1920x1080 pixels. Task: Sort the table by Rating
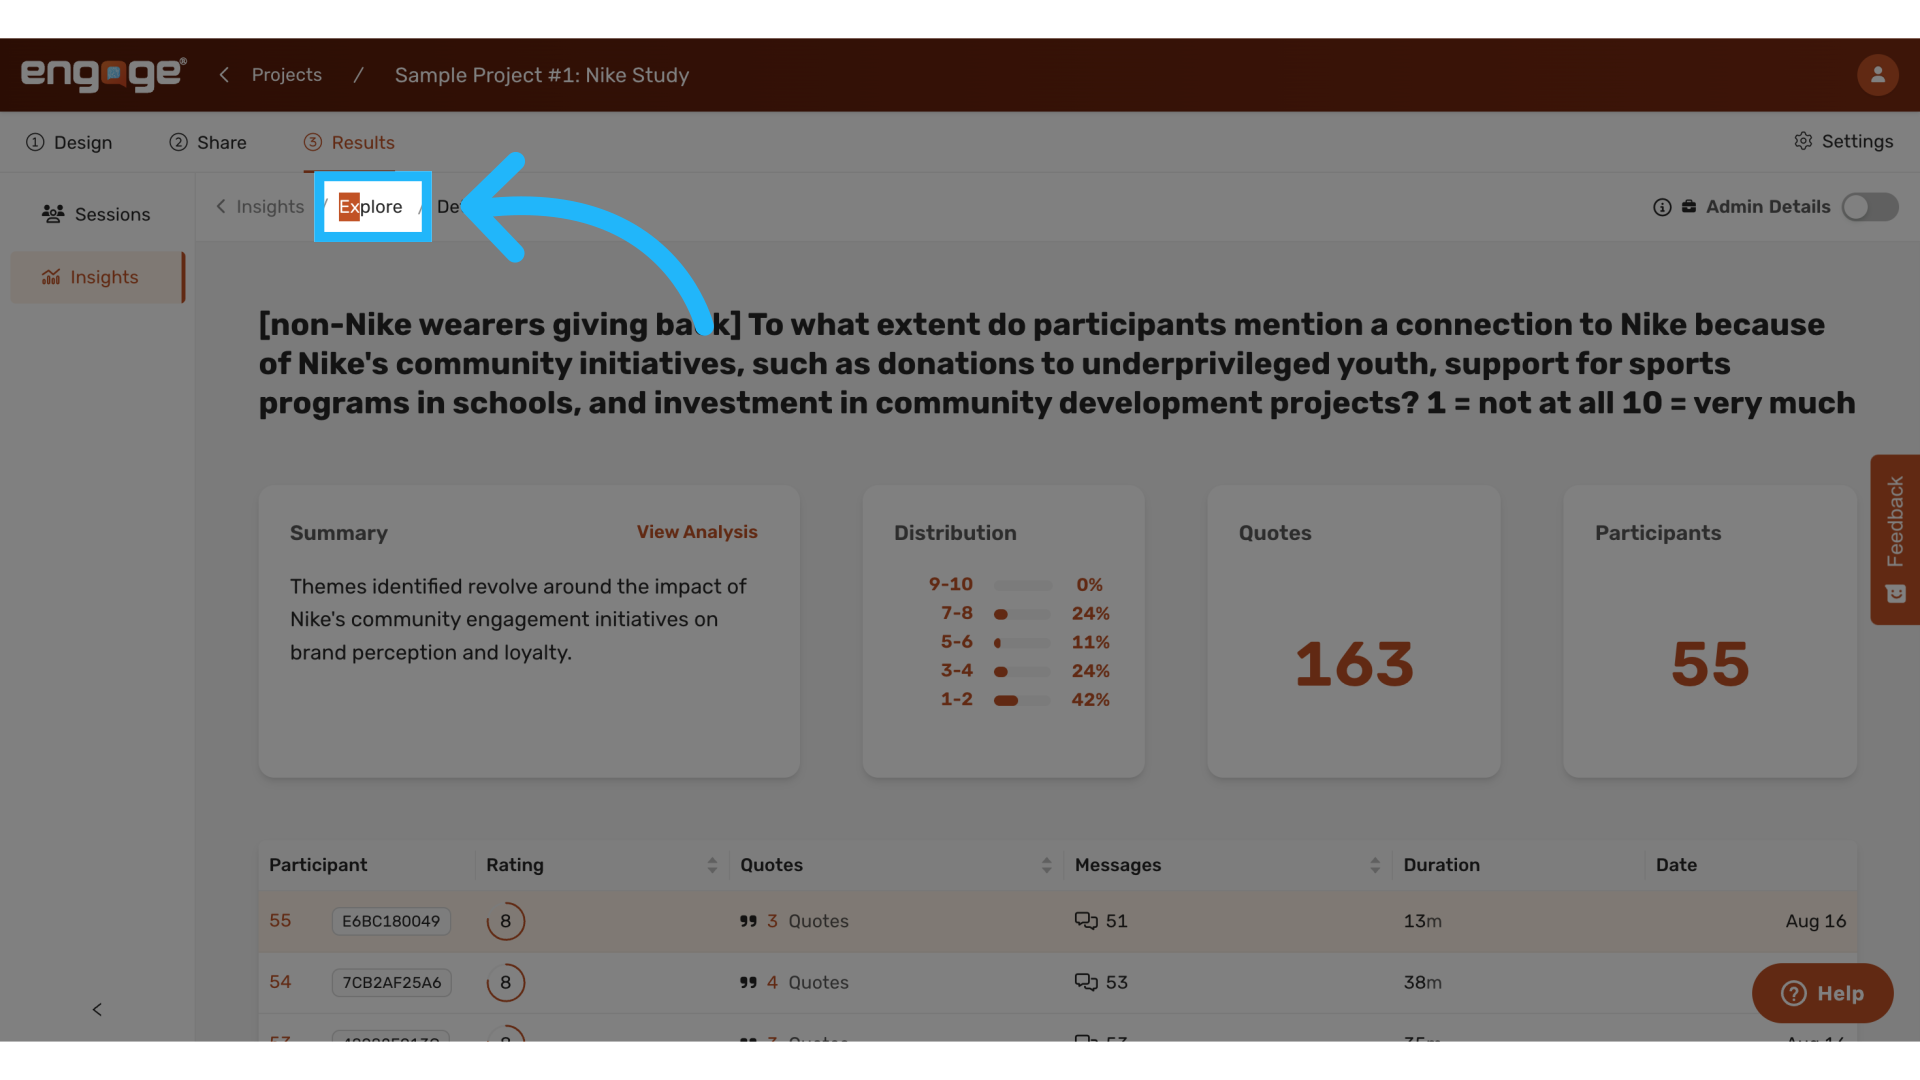tap(712, 865)
